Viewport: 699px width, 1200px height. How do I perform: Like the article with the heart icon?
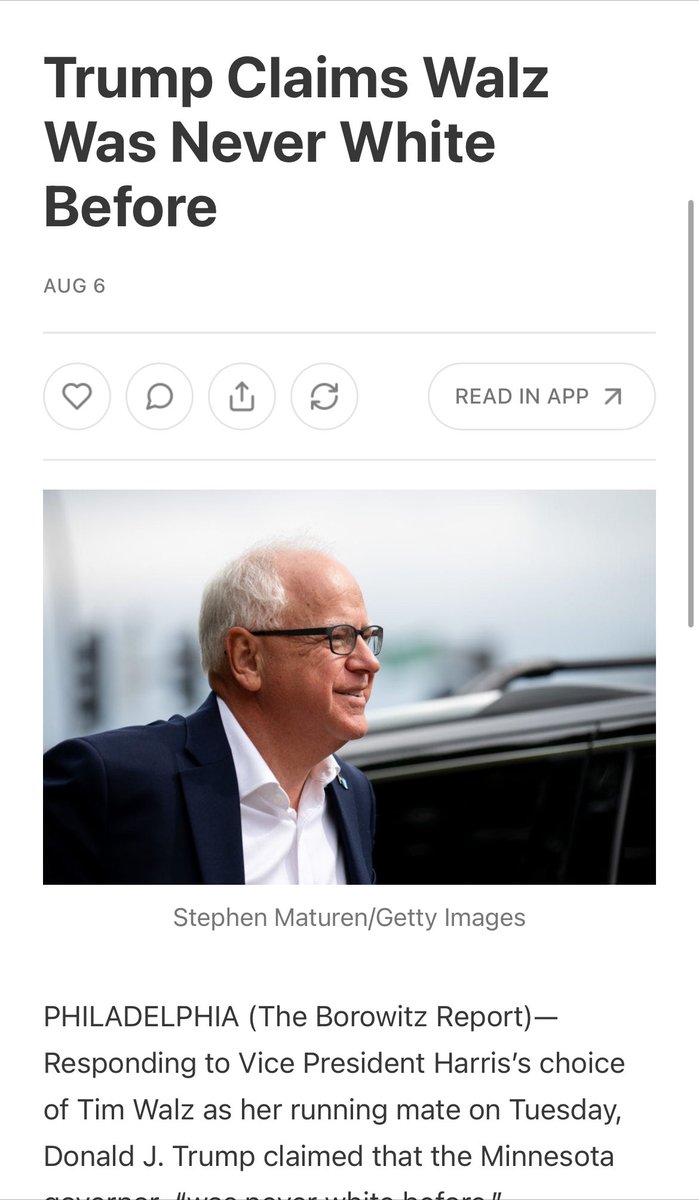(x=77, y=397)
